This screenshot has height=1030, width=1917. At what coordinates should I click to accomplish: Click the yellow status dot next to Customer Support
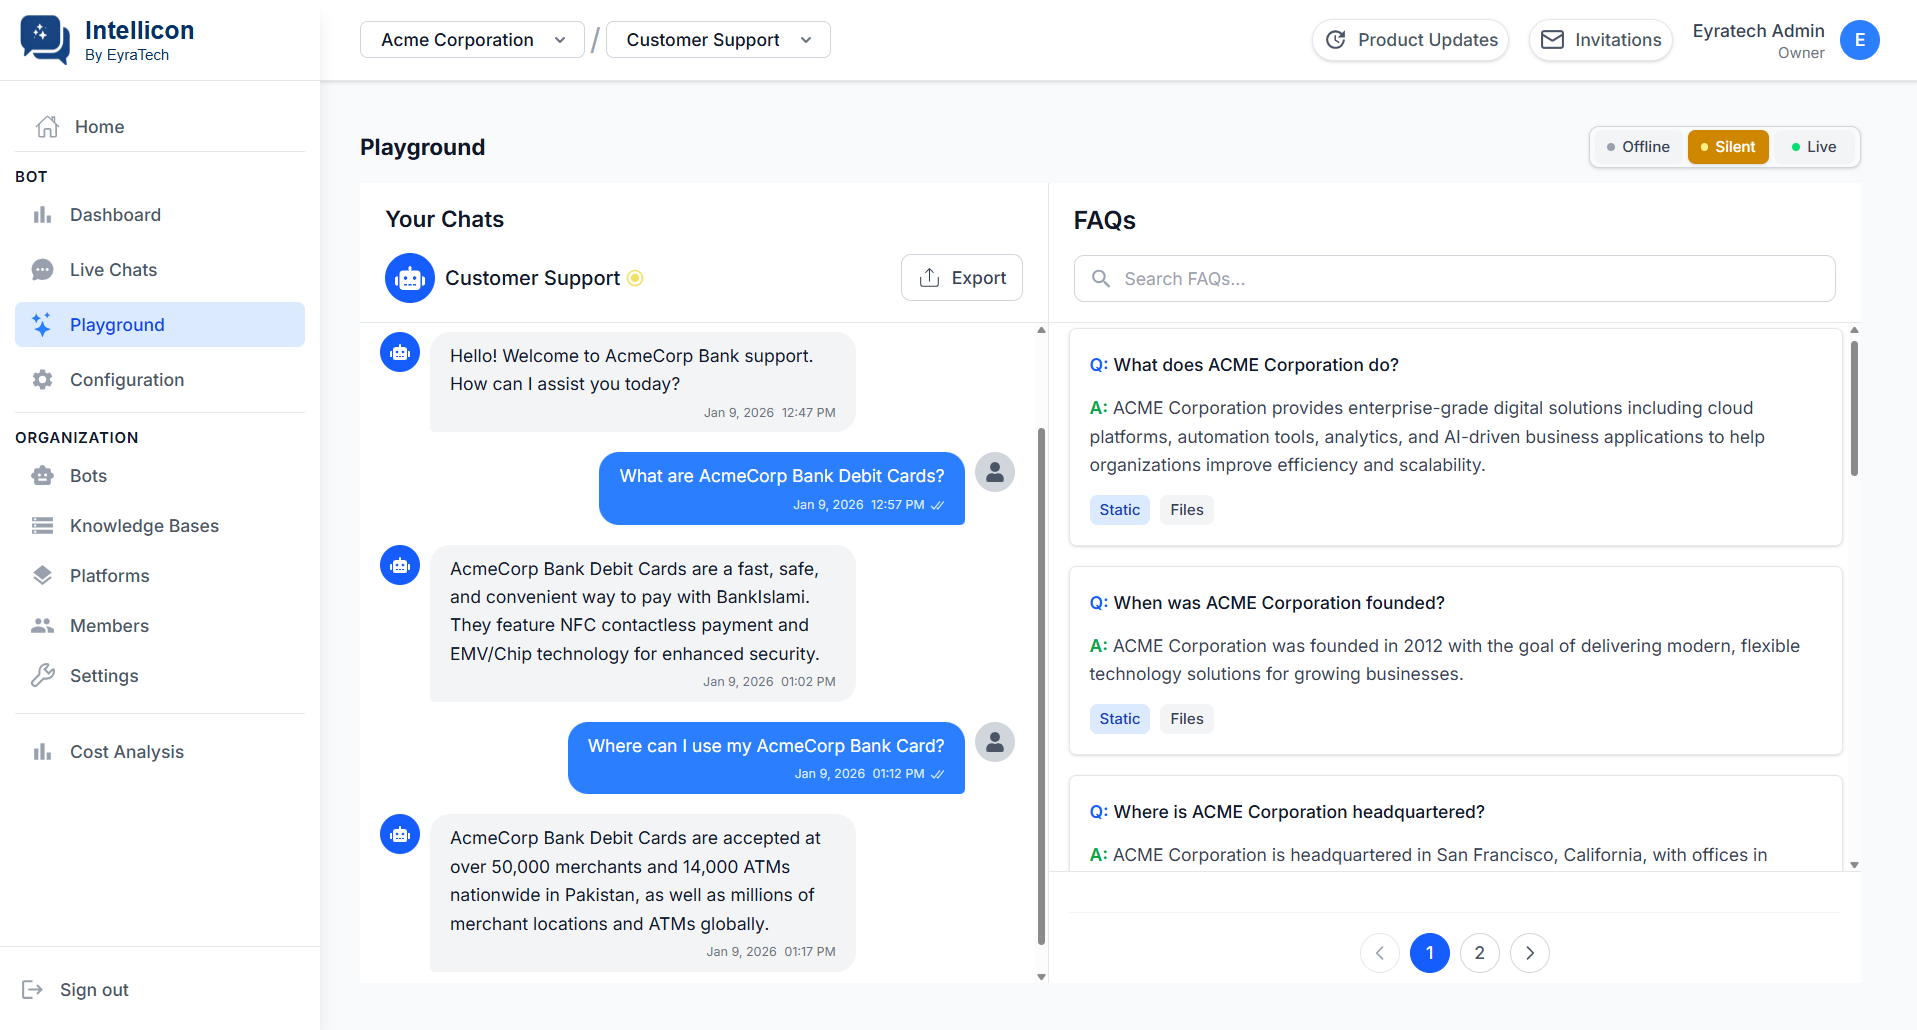635,278
